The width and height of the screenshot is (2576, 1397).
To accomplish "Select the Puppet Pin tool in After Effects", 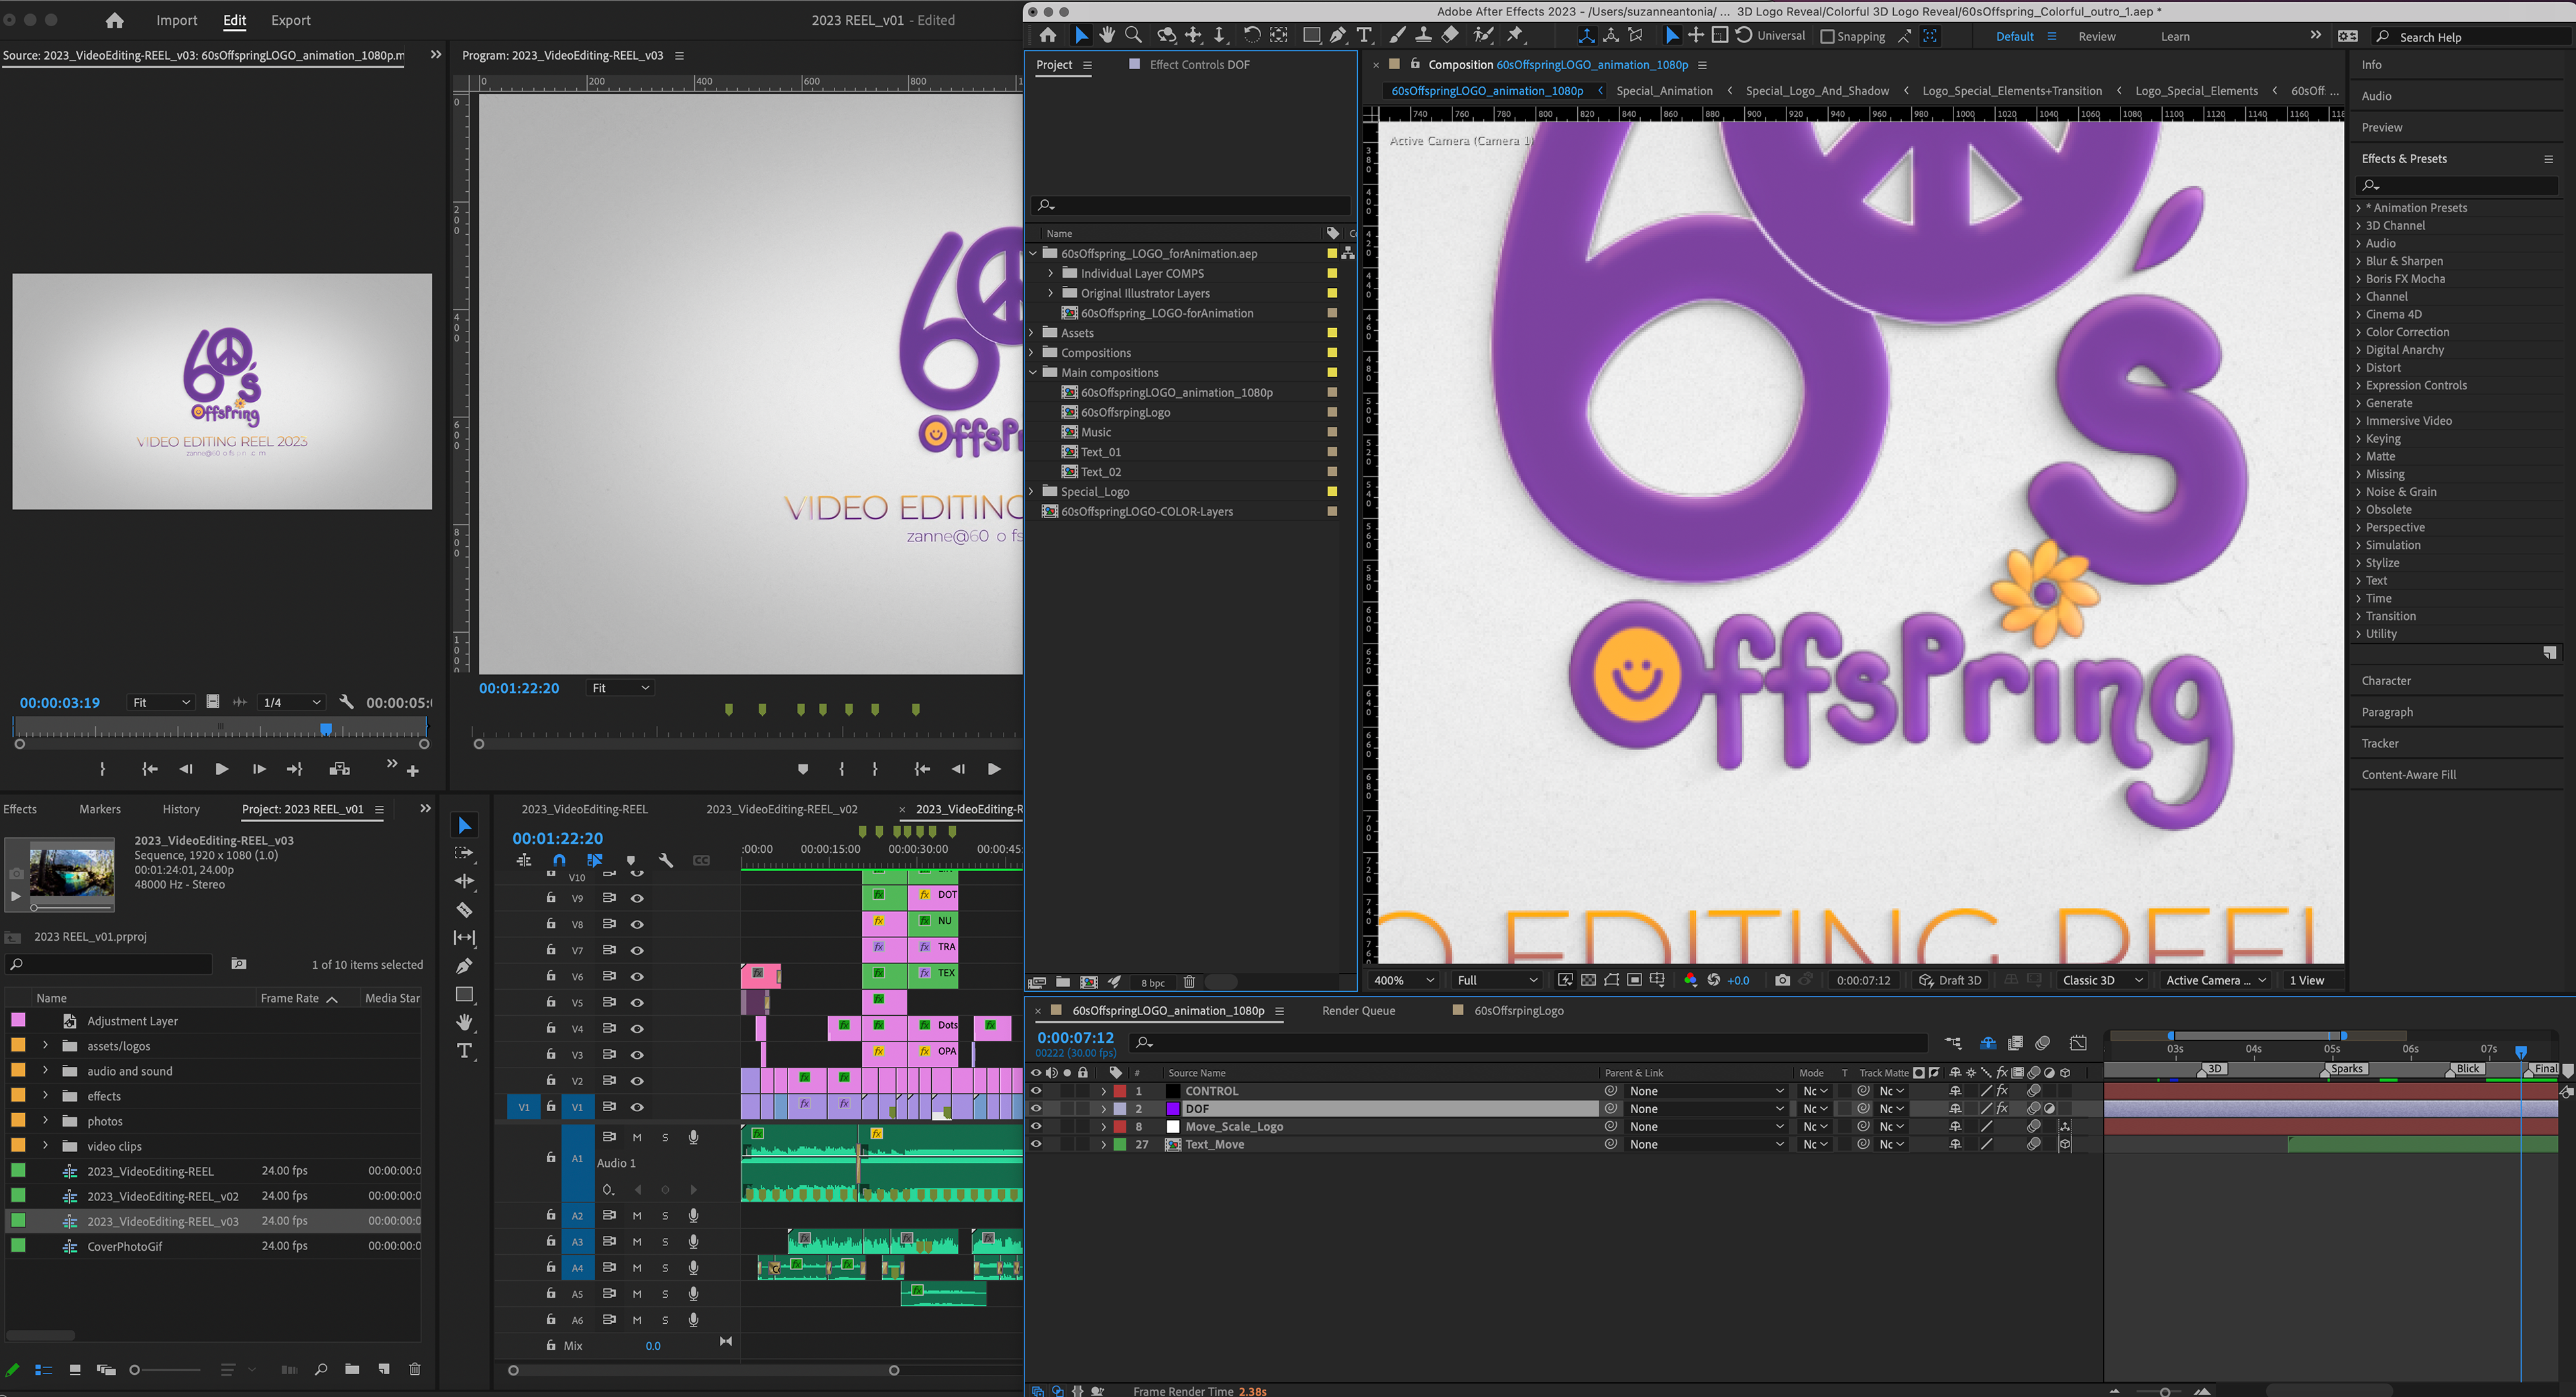I will pos(1516,35).
